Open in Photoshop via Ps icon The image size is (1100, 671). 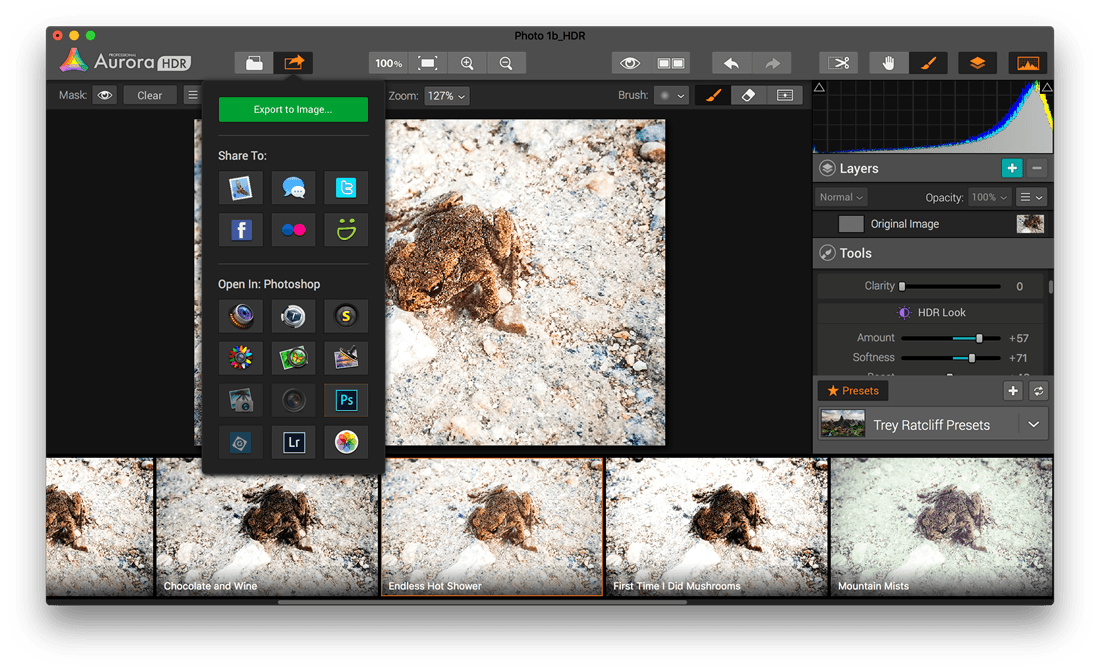point(346,400)
